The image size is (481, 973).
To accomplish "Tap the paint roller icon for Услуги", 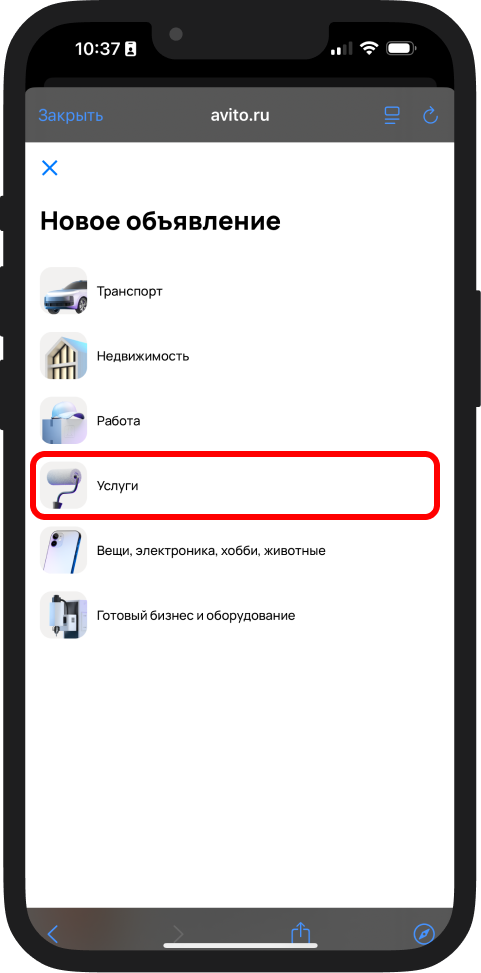I will 64,486.
